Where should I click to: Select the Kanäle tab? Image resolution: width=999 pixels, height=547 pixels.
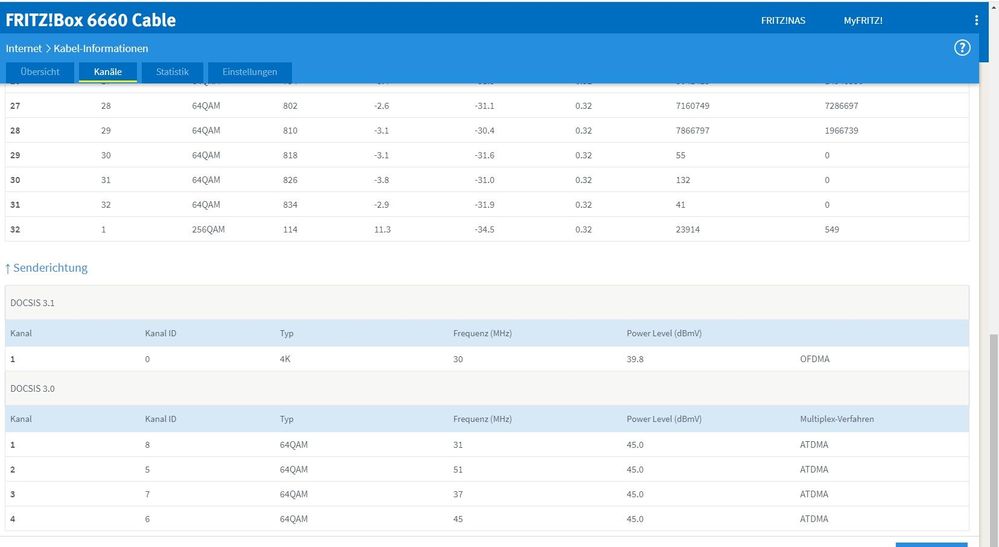tap(108, 72)
